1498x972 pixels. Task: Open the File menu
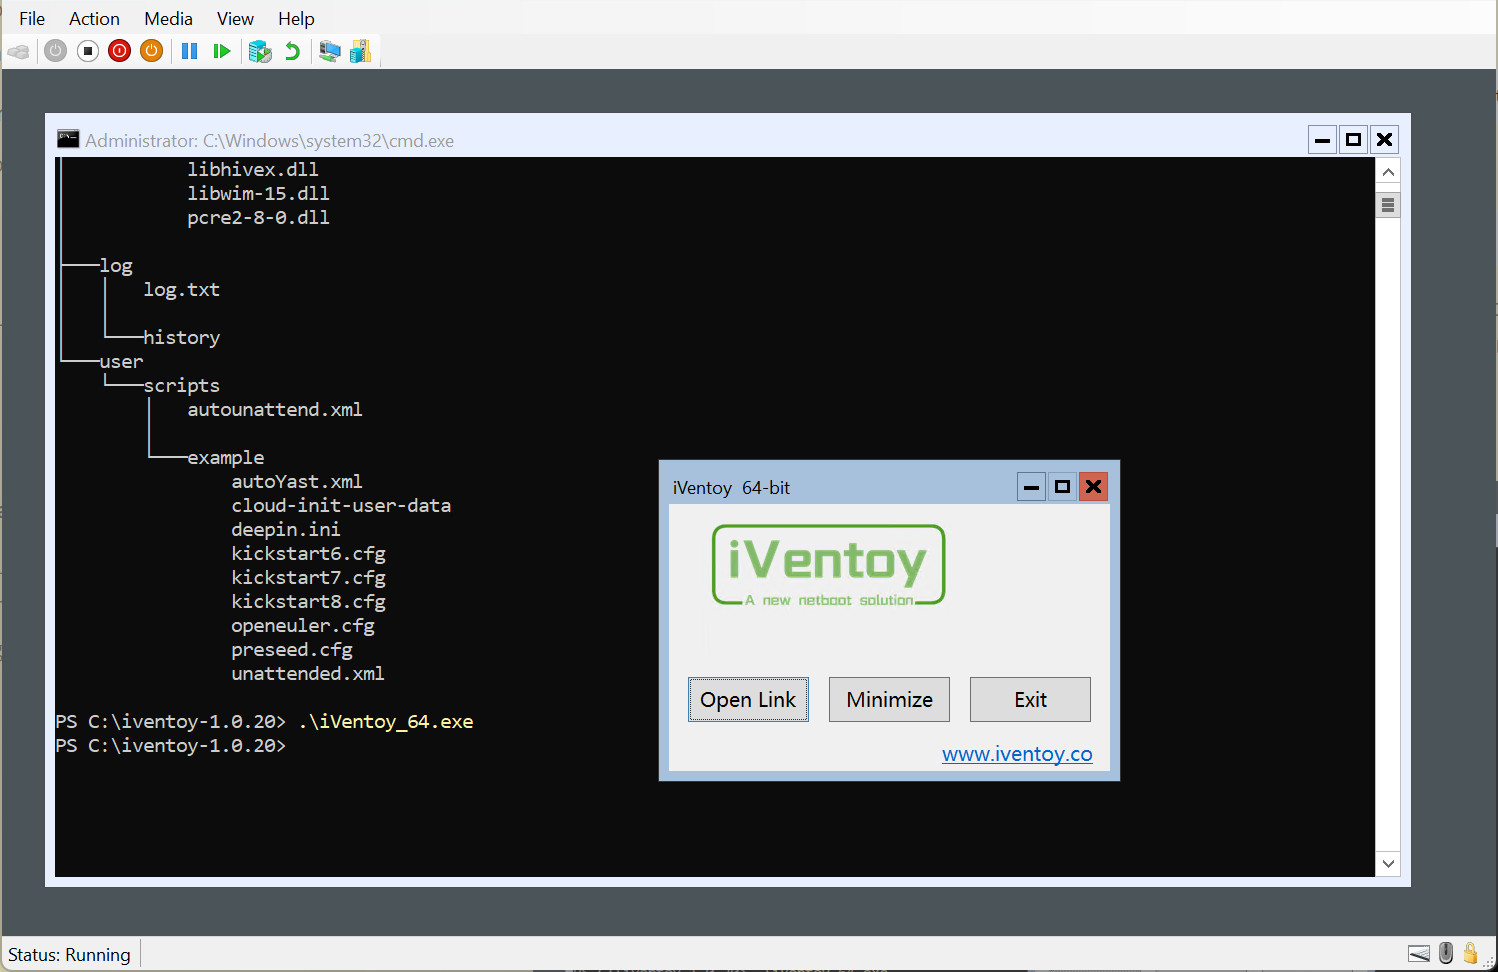coord(32,19)
